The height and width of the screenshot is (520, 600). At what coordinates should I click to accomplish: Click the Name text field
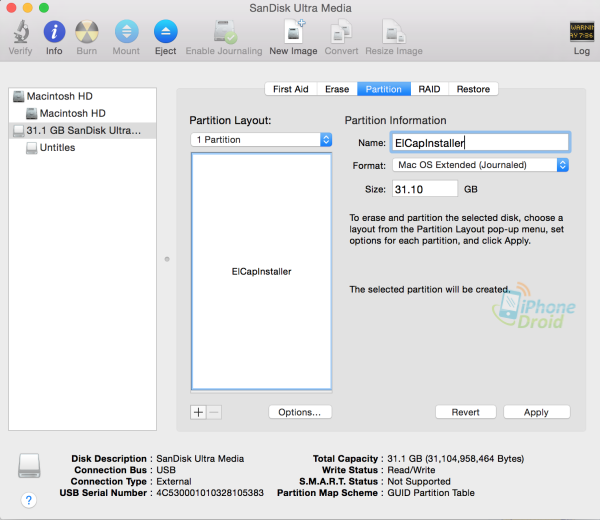tap(480, 142)
